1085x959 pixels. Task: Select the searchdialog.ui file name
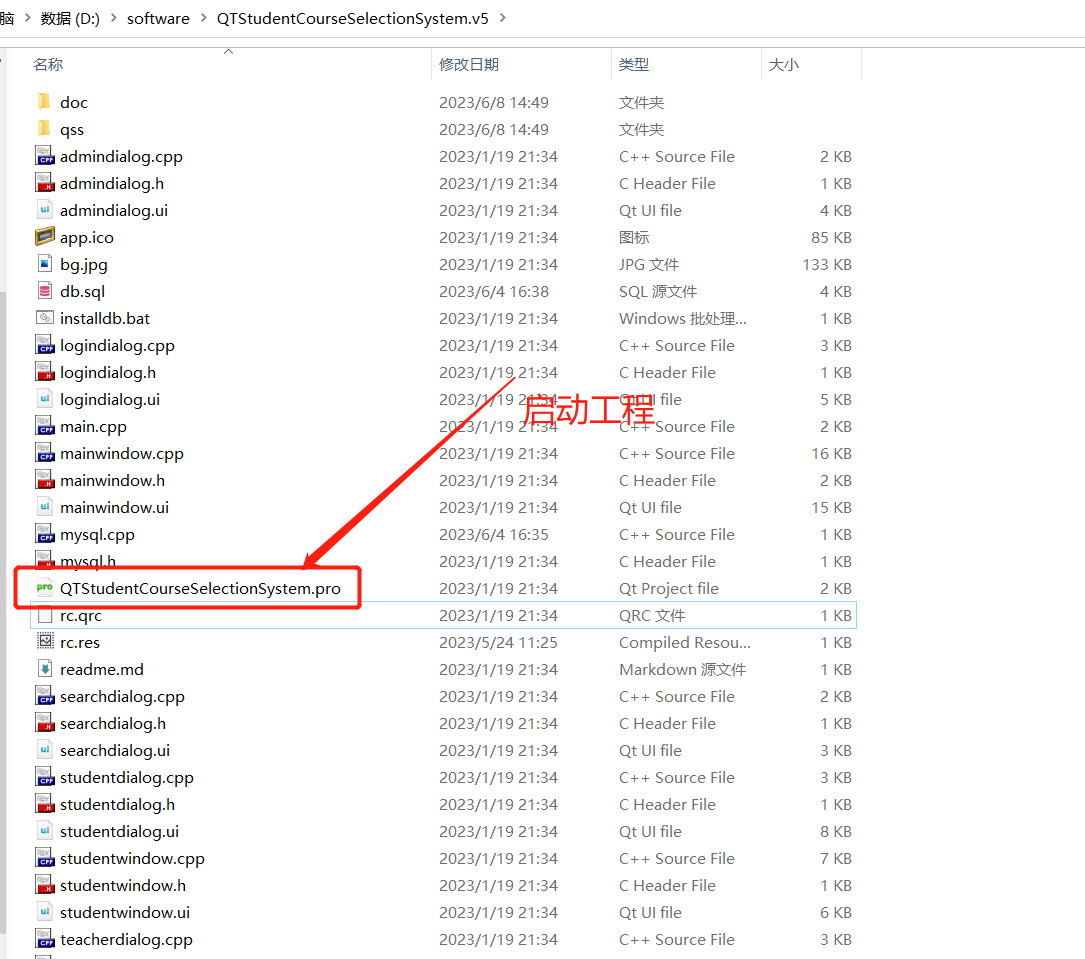[115, 750]
